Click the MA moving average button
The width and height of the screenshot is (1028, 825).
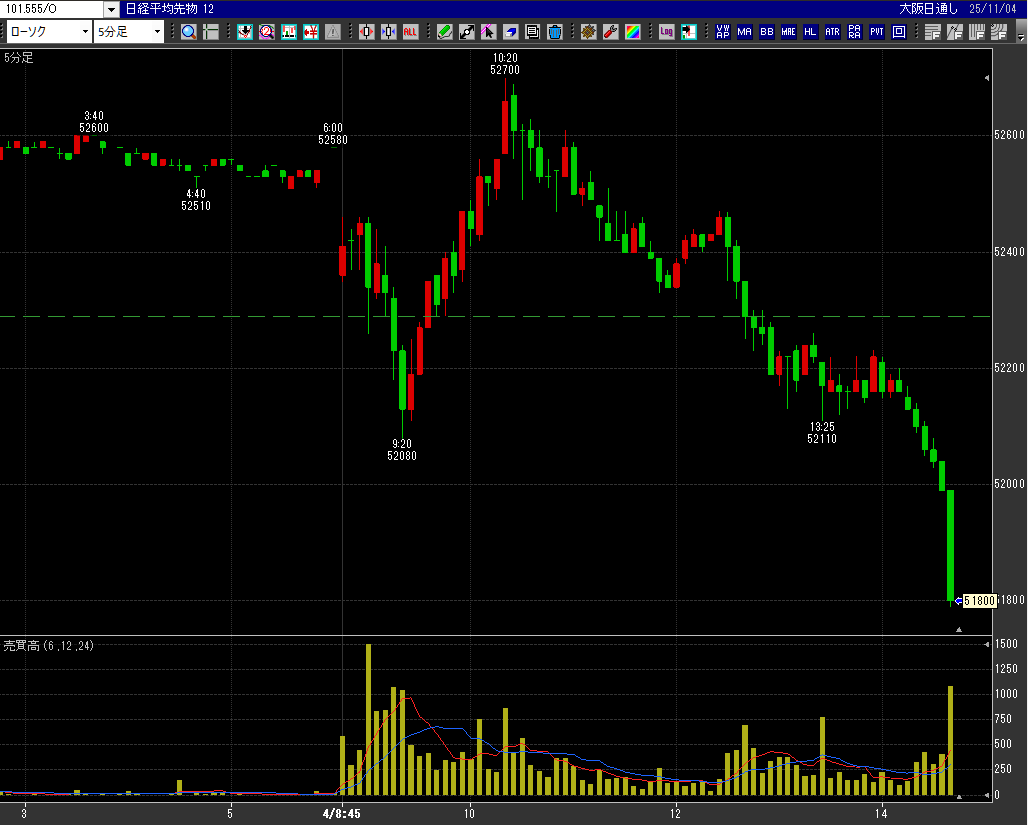click(x=744, y=32)
